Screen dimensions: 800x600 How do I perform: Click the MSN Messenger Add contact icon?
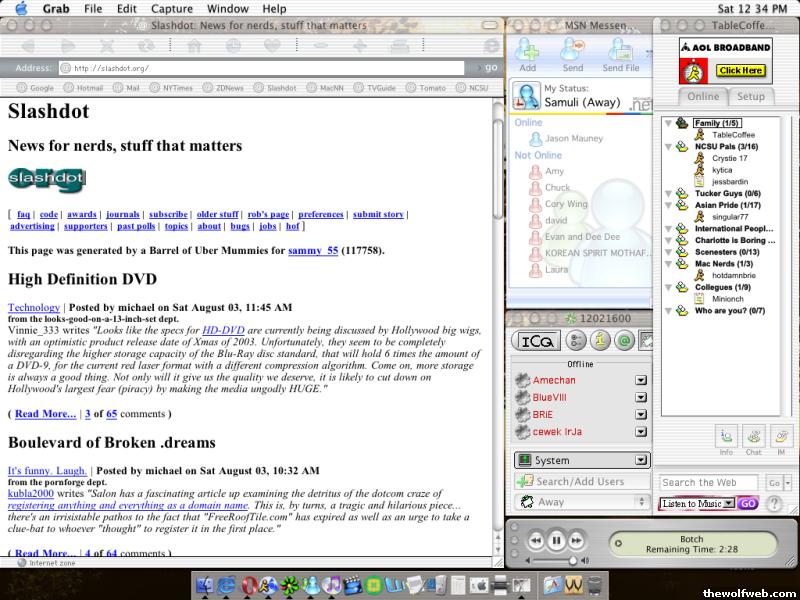pyautogui.click(x=527, y=51)
